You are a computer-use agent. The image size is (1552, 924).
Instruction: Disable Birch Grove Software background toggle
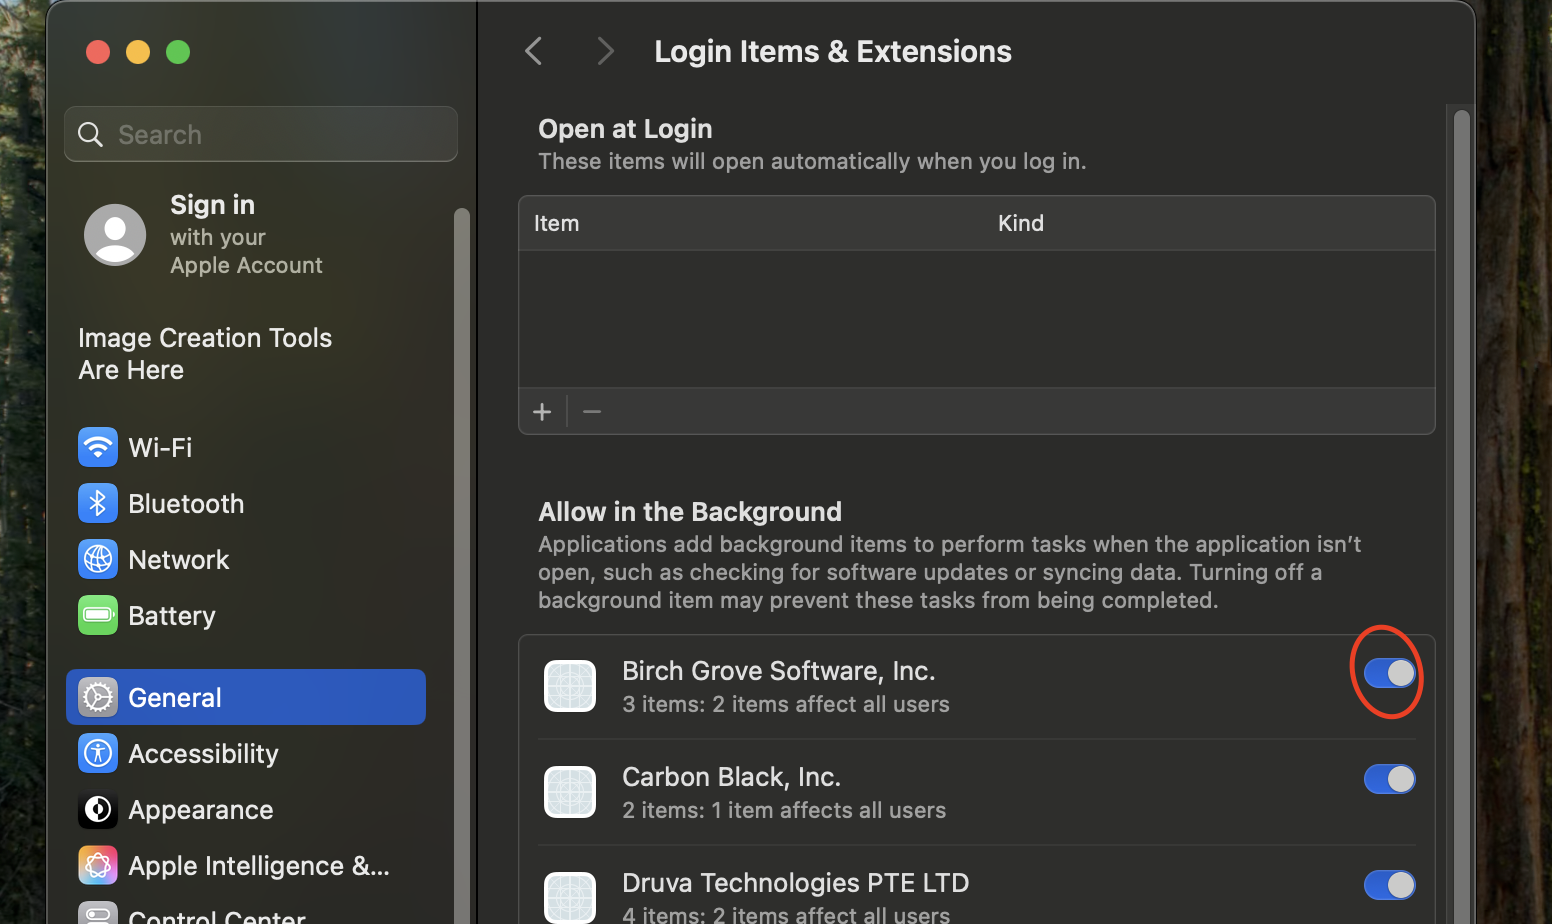[x=1389, y=673]
